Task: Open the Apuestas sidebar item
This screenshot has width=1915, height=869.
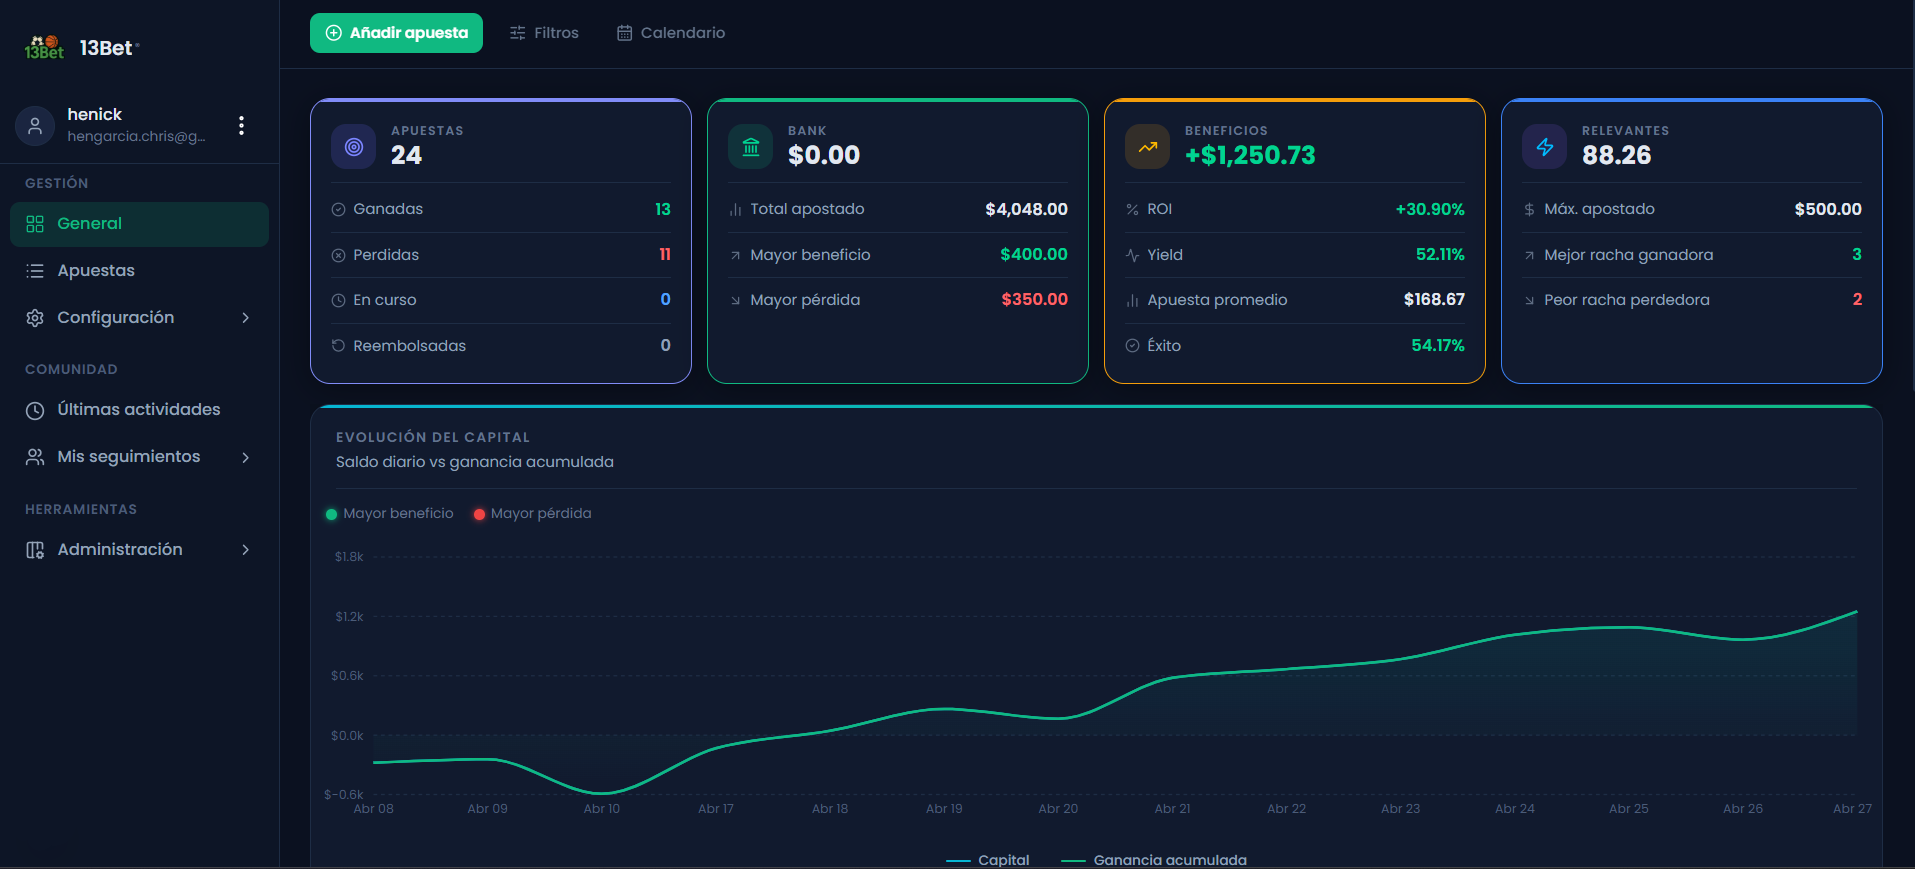Action: click(139, 271)
